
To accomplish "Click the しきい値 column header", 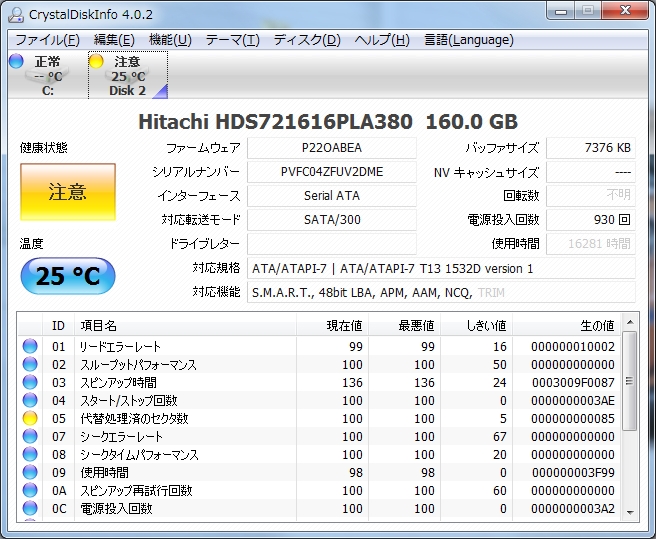I will [x=477, y=325].
